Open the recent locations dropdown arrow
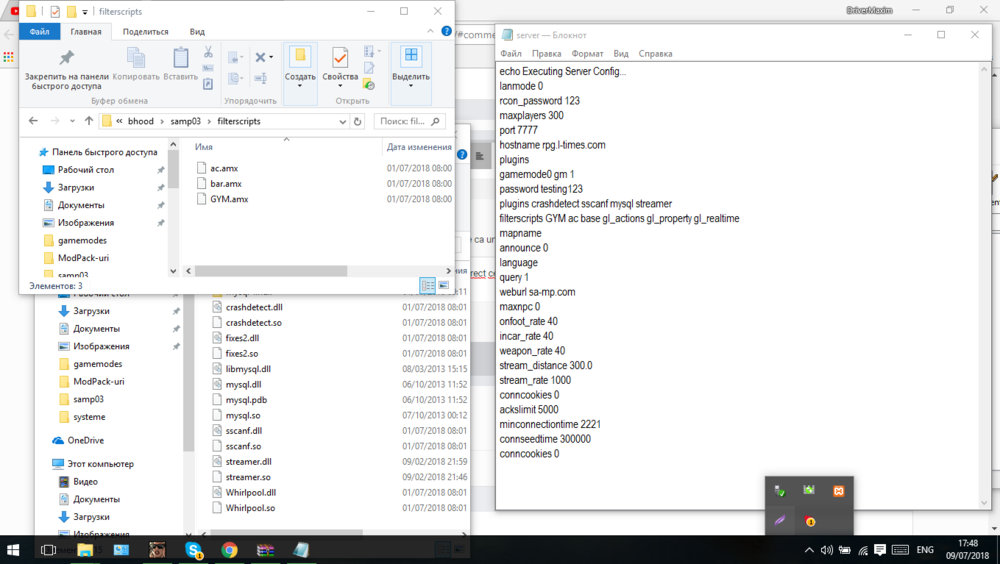 click(72, 121)
